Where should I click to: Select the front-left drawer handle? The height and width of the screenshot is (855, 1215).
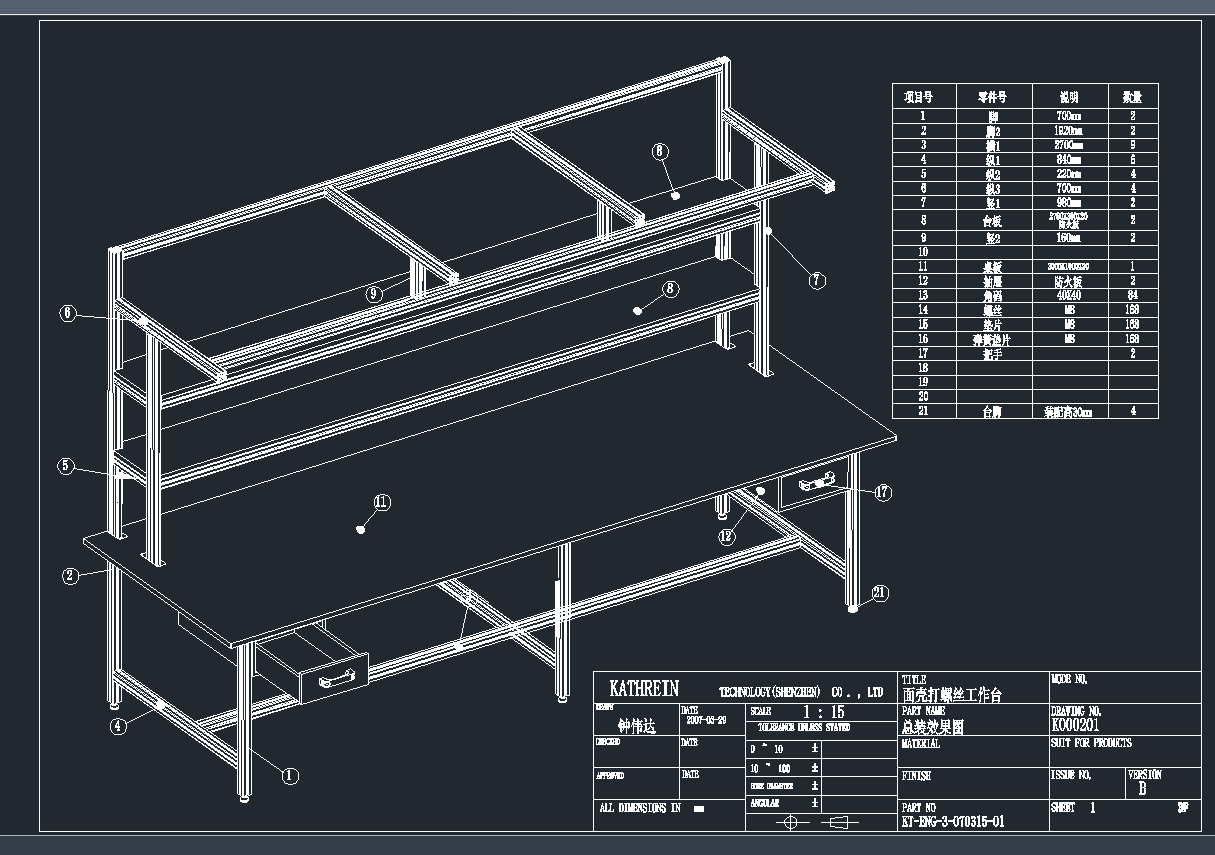click(x=337, y=679)
